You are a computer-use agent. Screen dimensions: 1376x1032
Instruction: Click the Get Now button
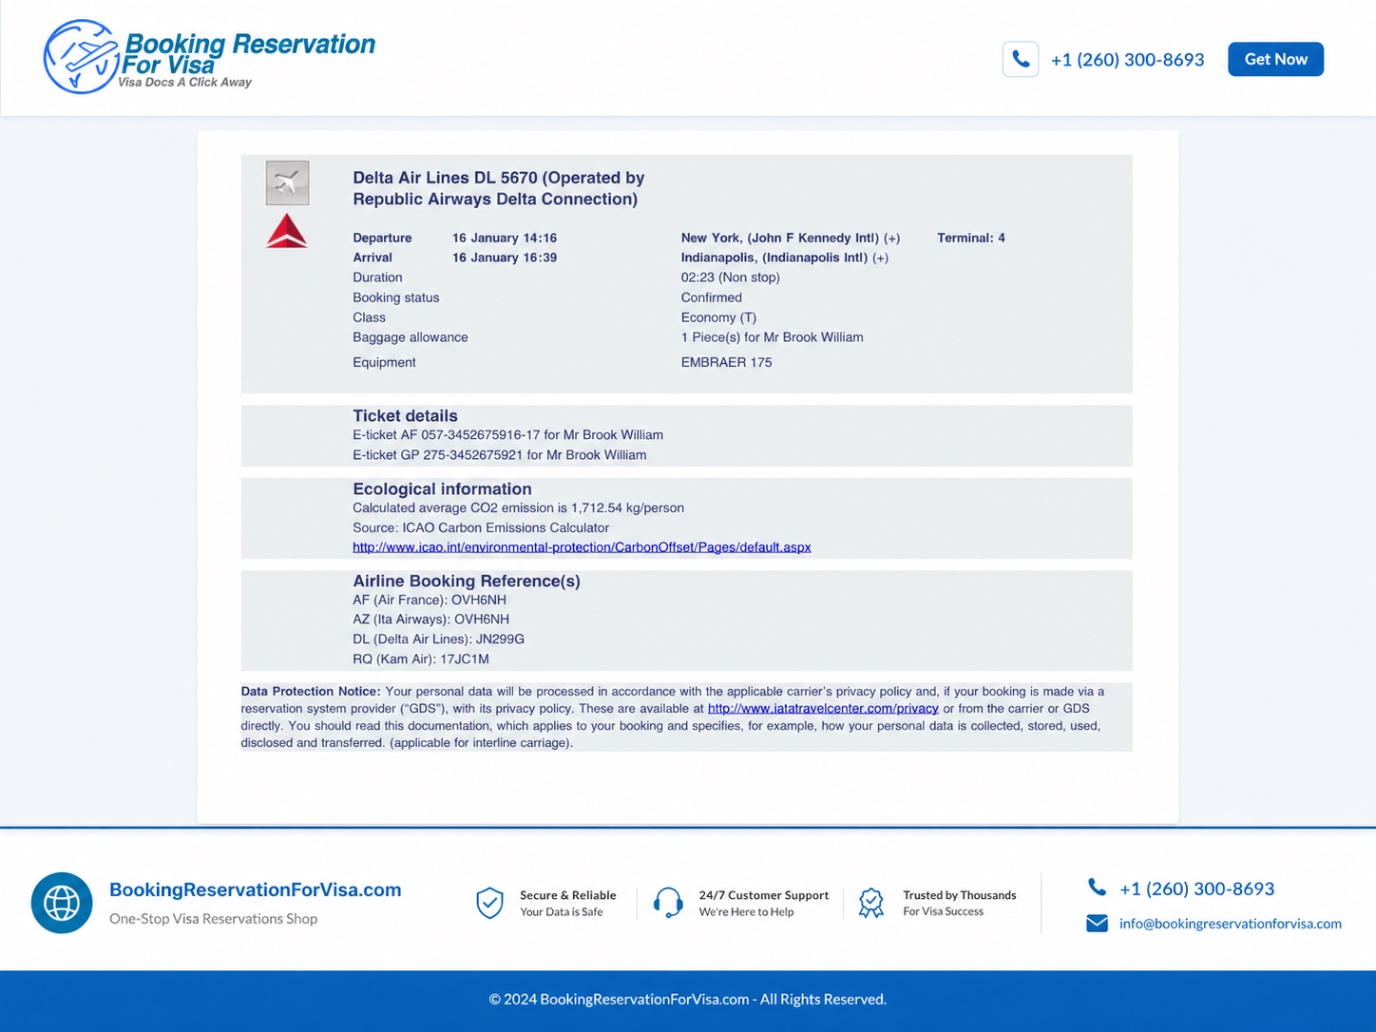[x=1275, y=59]
